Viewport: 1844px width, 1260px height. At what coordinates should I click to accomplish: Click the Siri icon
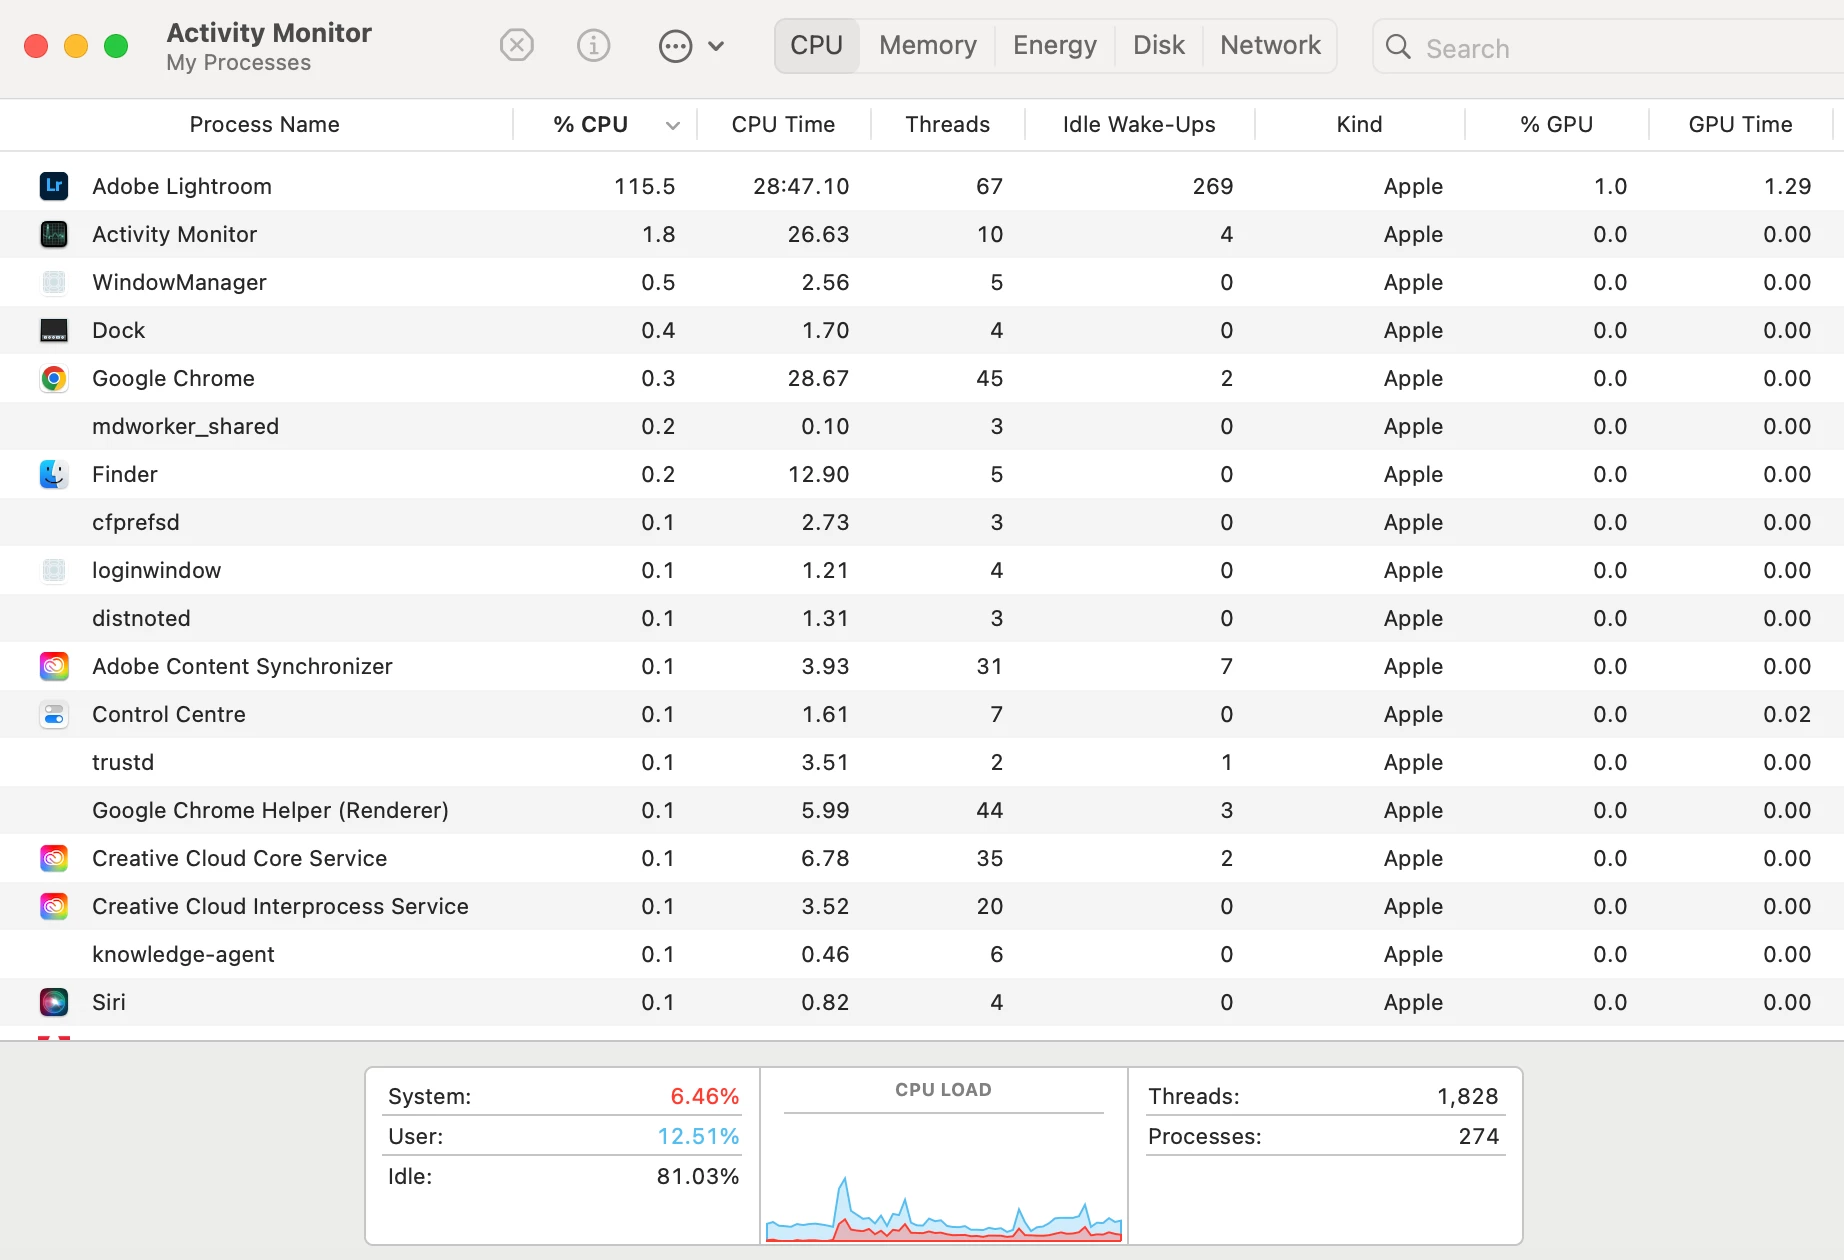(x=54, y=1002)
